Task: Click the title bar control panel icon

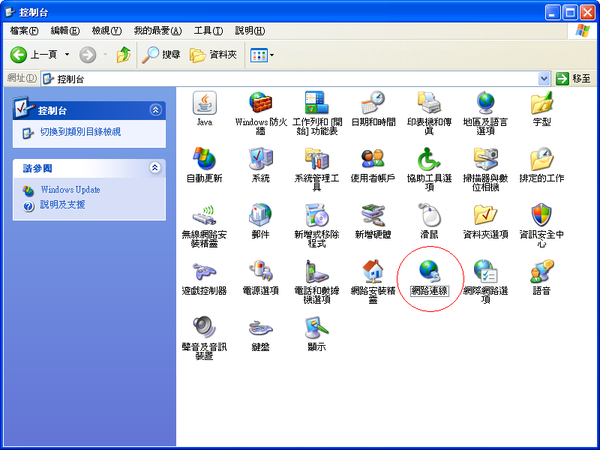Action: (10, 12)
